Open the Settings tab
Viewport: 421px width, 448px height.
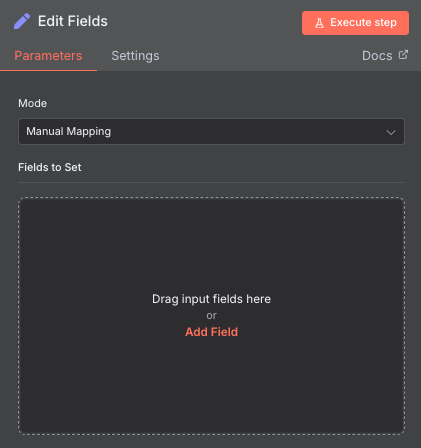coord(135,56)
